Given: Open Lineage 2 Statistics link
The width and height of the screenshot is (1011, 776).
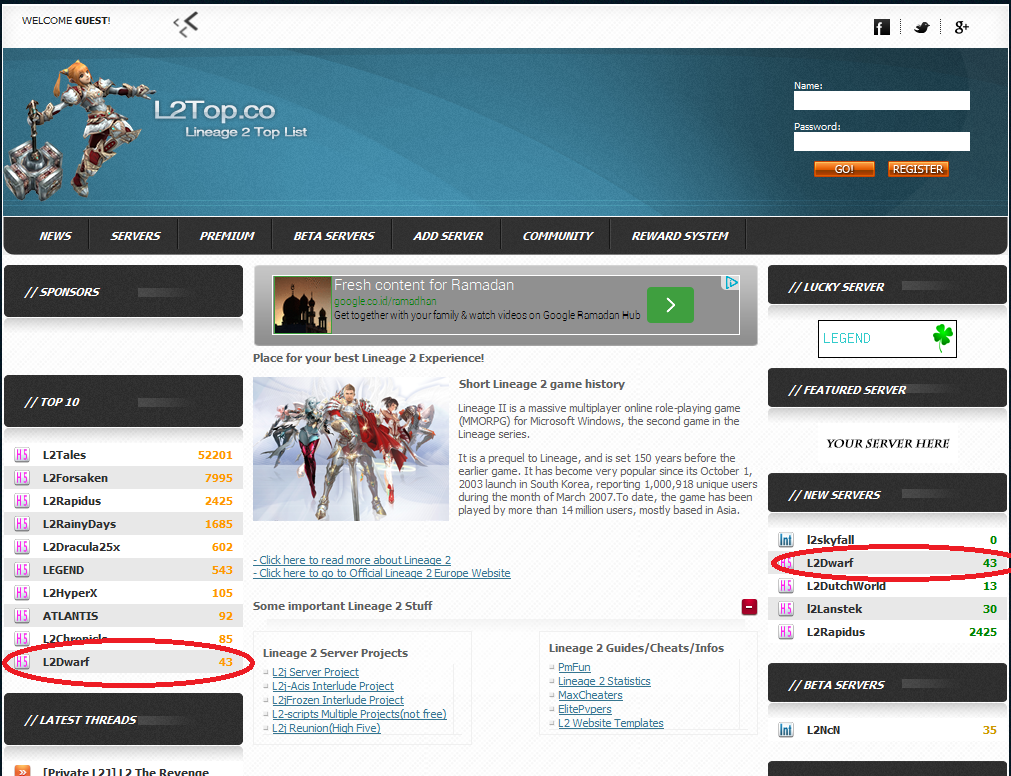Looking at the screenshot, I should (x=604, y=681).
